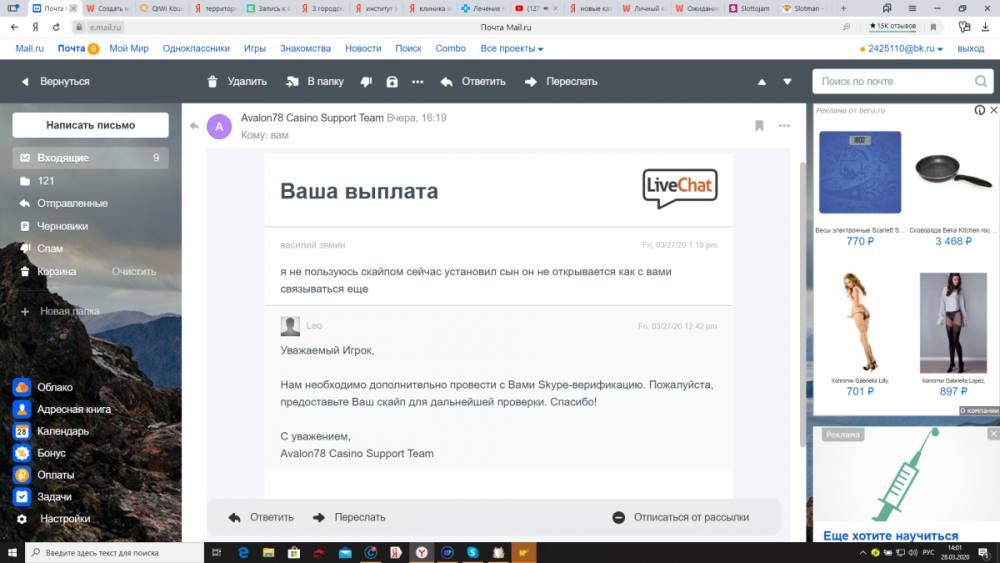Open the three-dots more actions menu in toolbar
Image resolution: width=1000 pixels, height=563 pixels.
[418, 82]
